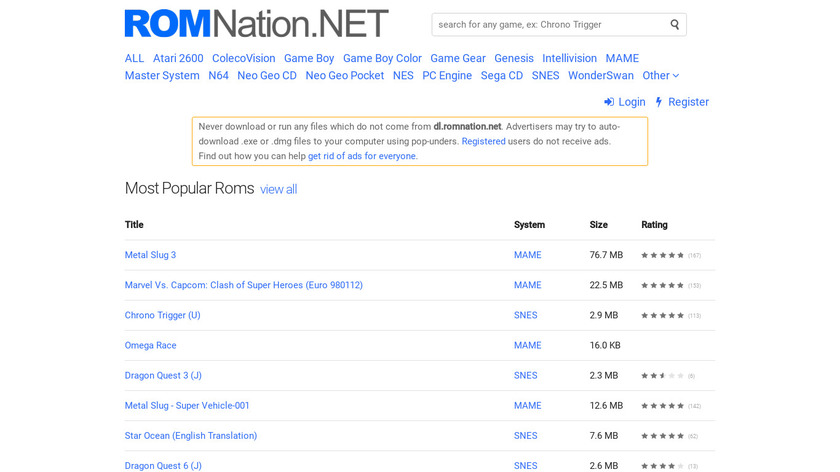This screenshot has width=840, height=472.
Task: Click the Title column header
Action: click(x=134, y=224)
